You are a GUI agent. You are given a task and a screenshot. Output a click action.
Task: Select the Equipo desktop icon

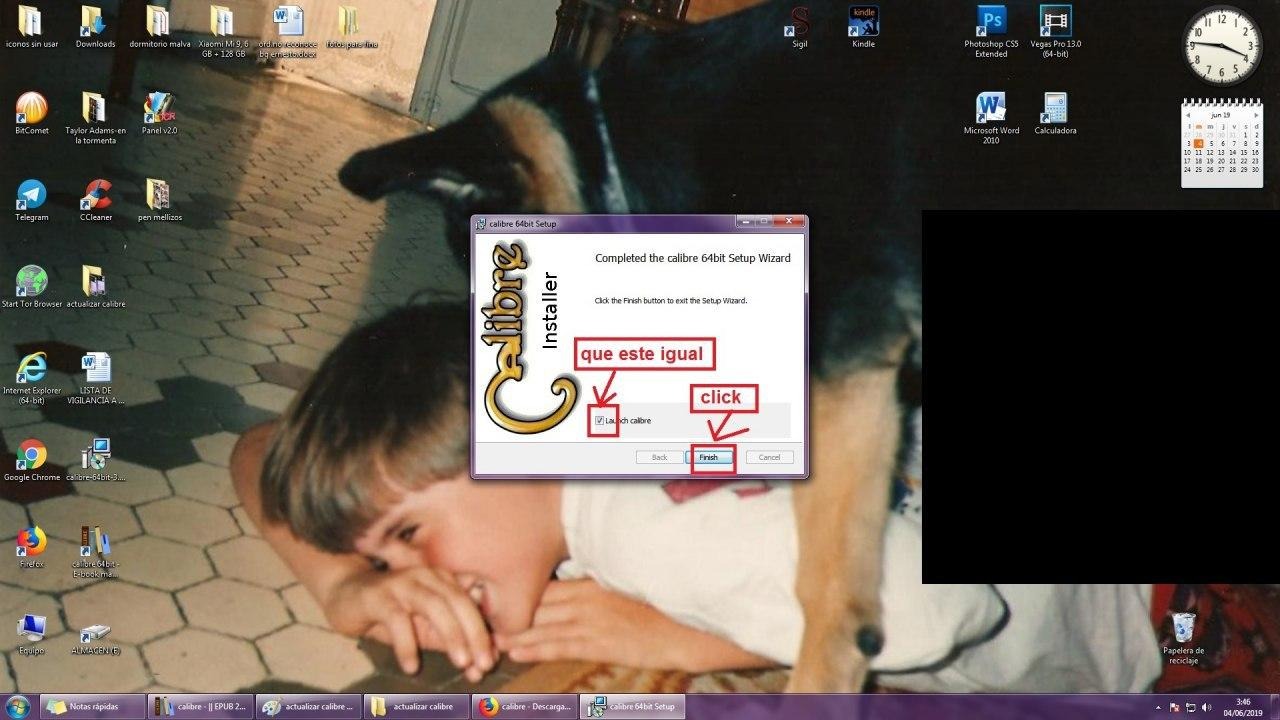coord(32,633)
